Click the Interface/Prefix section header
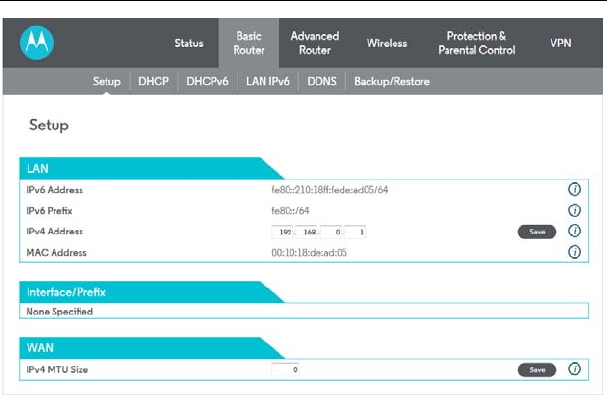This screenshot has height=395, width=607. pyautogui.click(x=152, y=292)
